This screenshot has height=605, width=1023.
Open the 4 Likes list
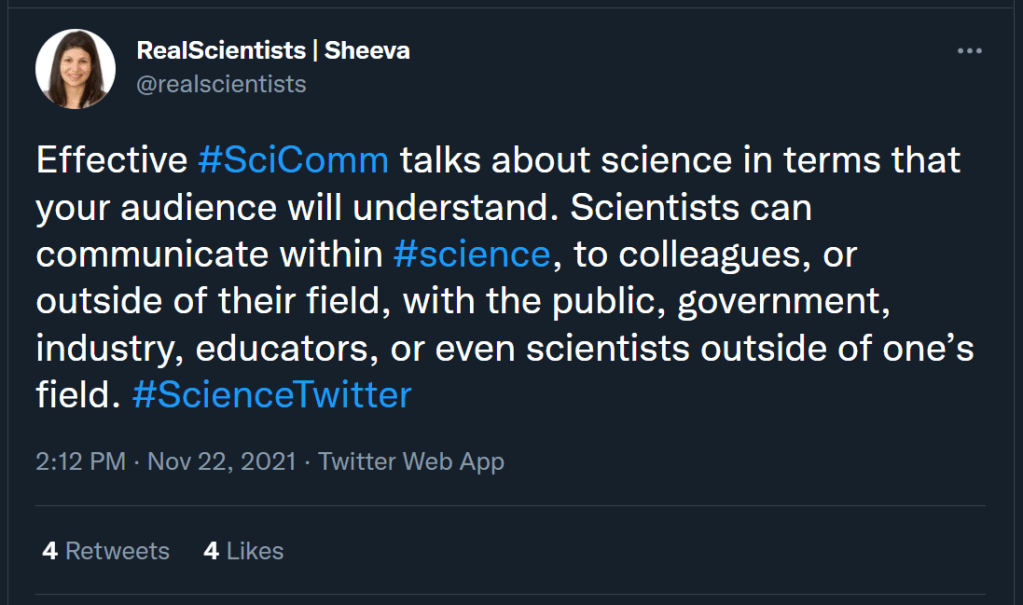coord(243,550)
